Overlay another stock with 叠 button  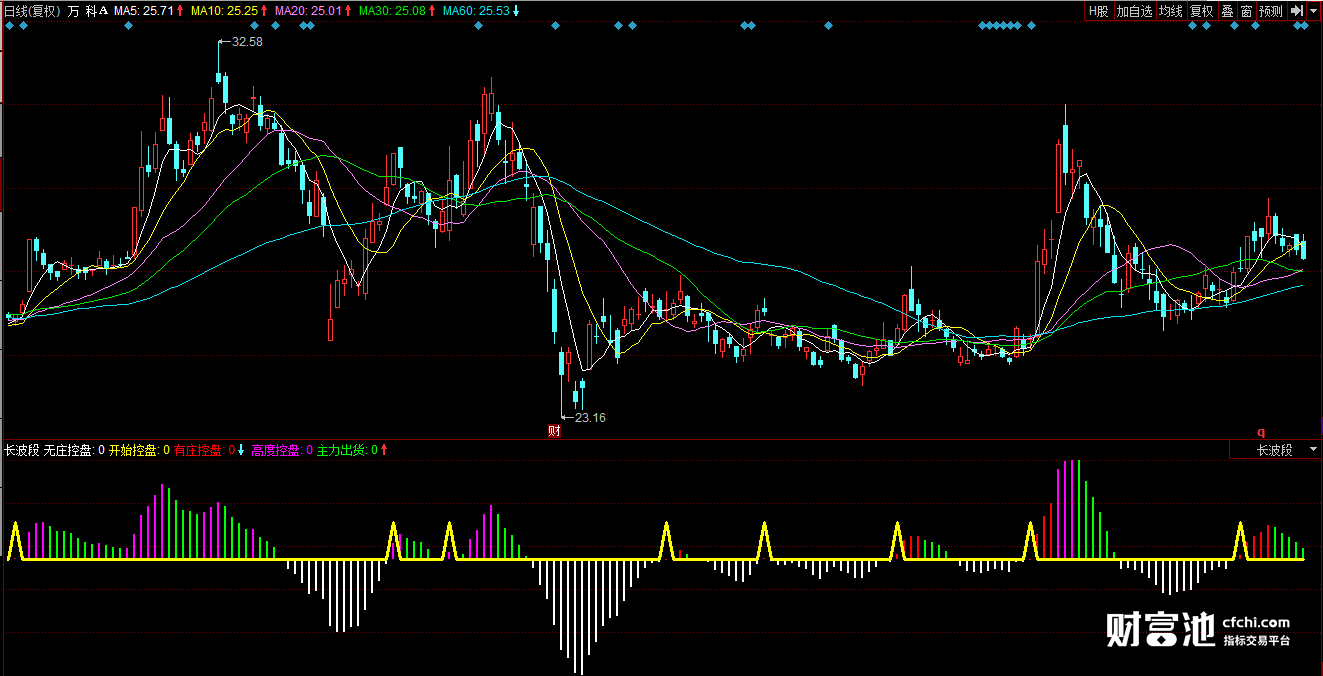[1227, 11]
